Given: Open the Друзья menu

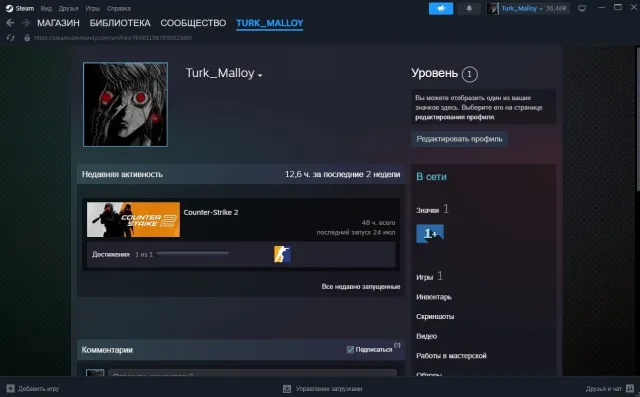Looking at the screenshot, I should 68,8.
